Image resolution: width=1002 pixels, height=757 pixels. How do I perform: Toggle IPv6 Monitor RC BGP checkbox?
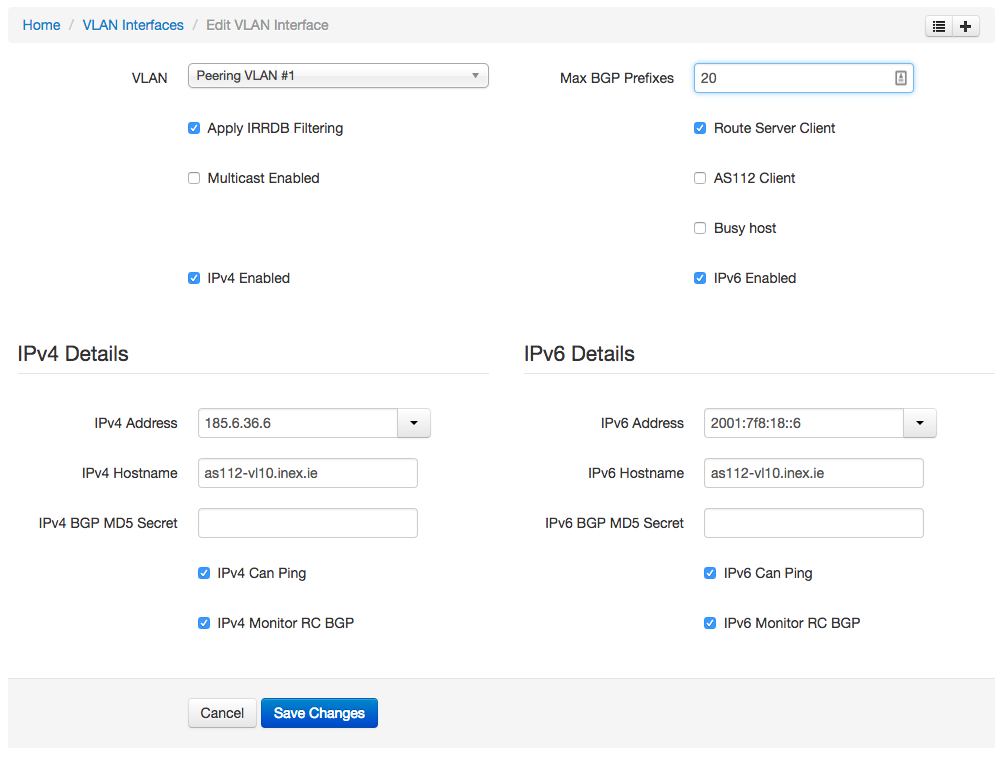[710, 623]
